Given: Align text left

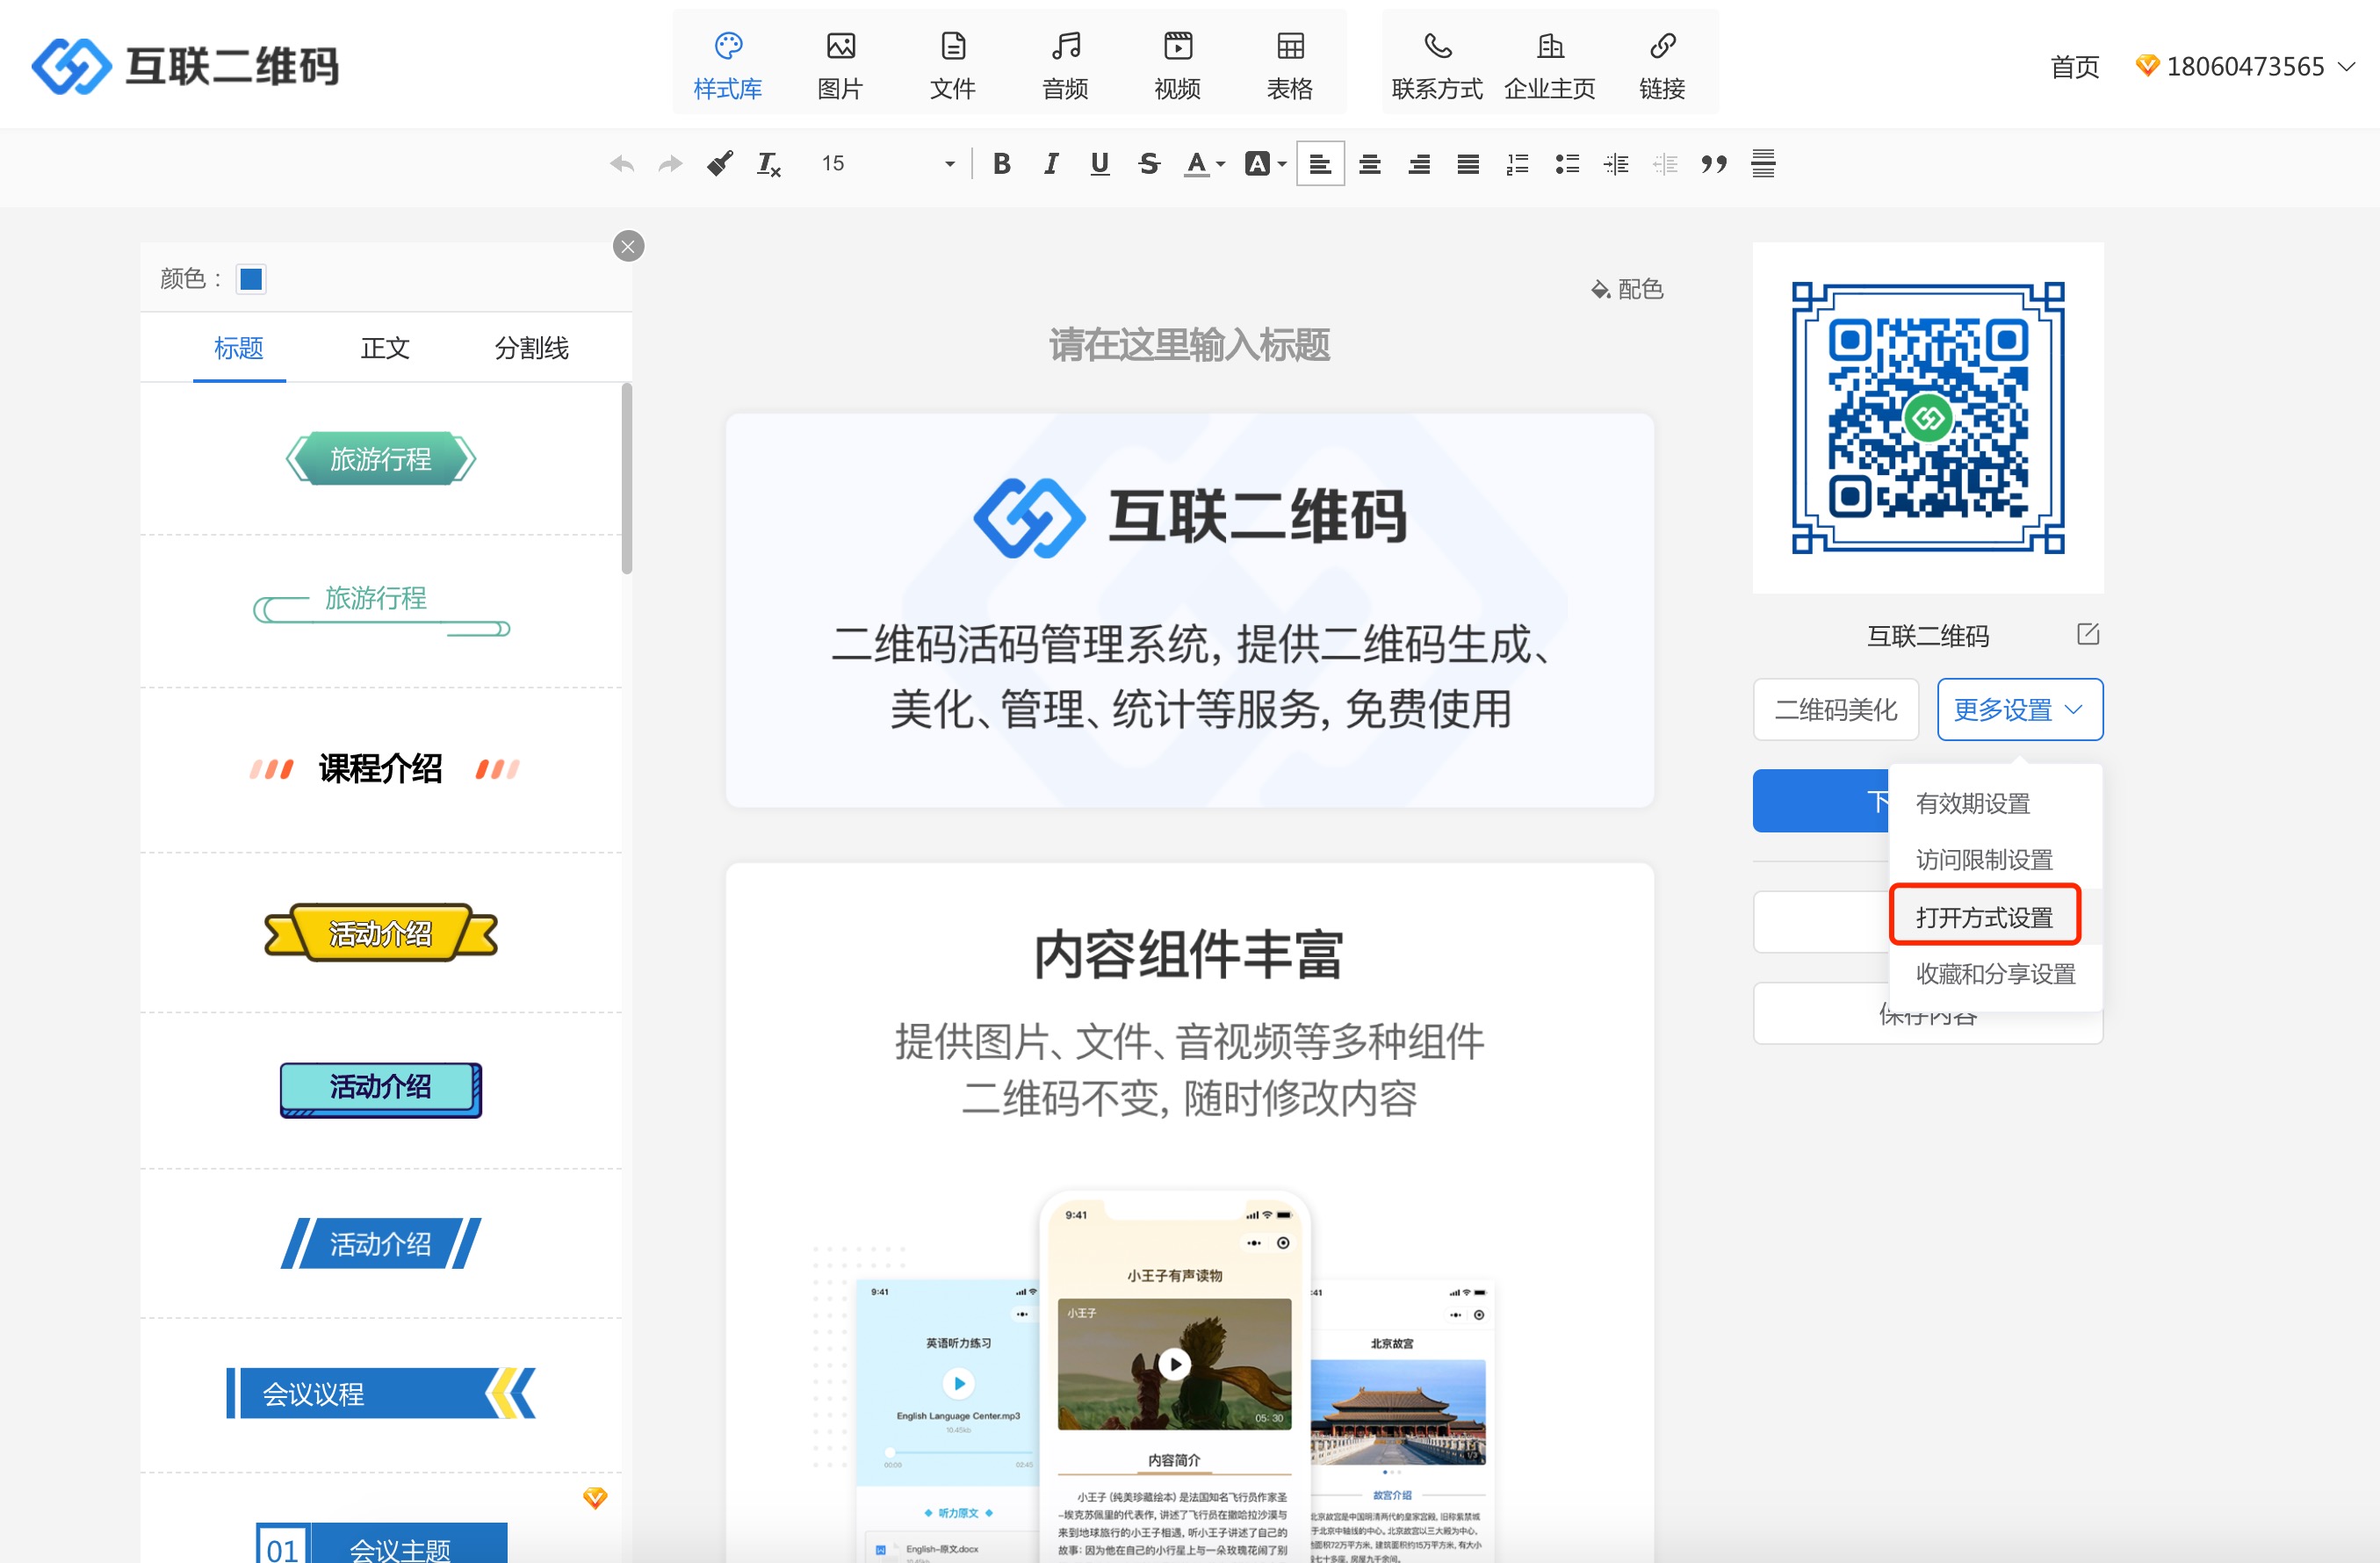Looking at the screenshot, I should pos(1320,164).
